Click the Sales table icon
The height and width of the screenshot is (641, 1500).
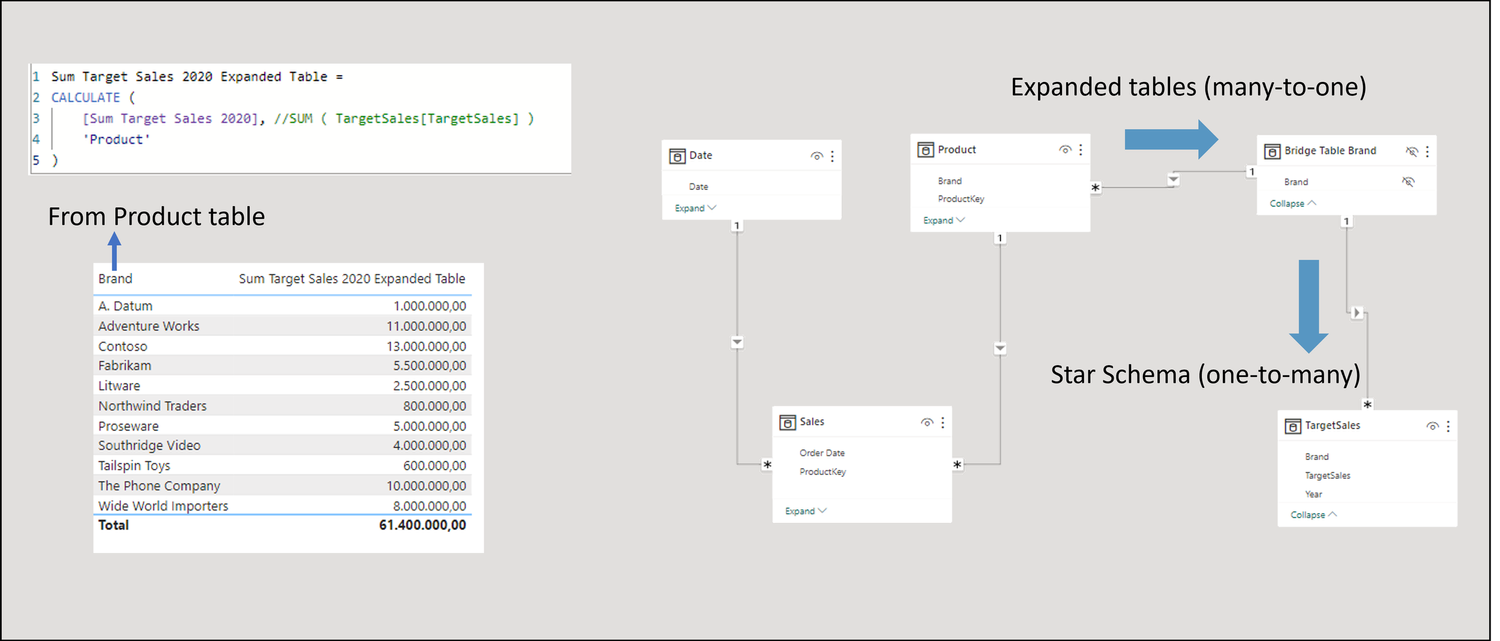788,422
